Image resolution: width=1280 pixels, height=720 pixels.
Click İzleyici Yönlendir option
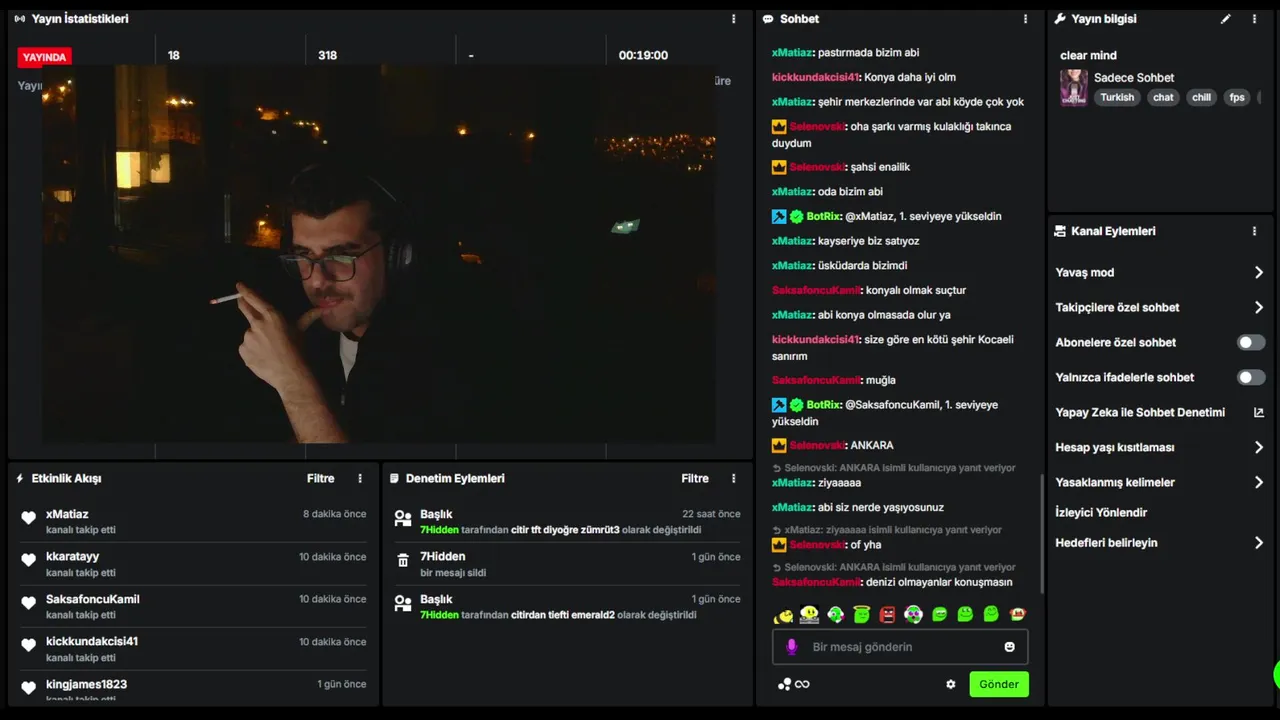click(x=1101, y=512)
